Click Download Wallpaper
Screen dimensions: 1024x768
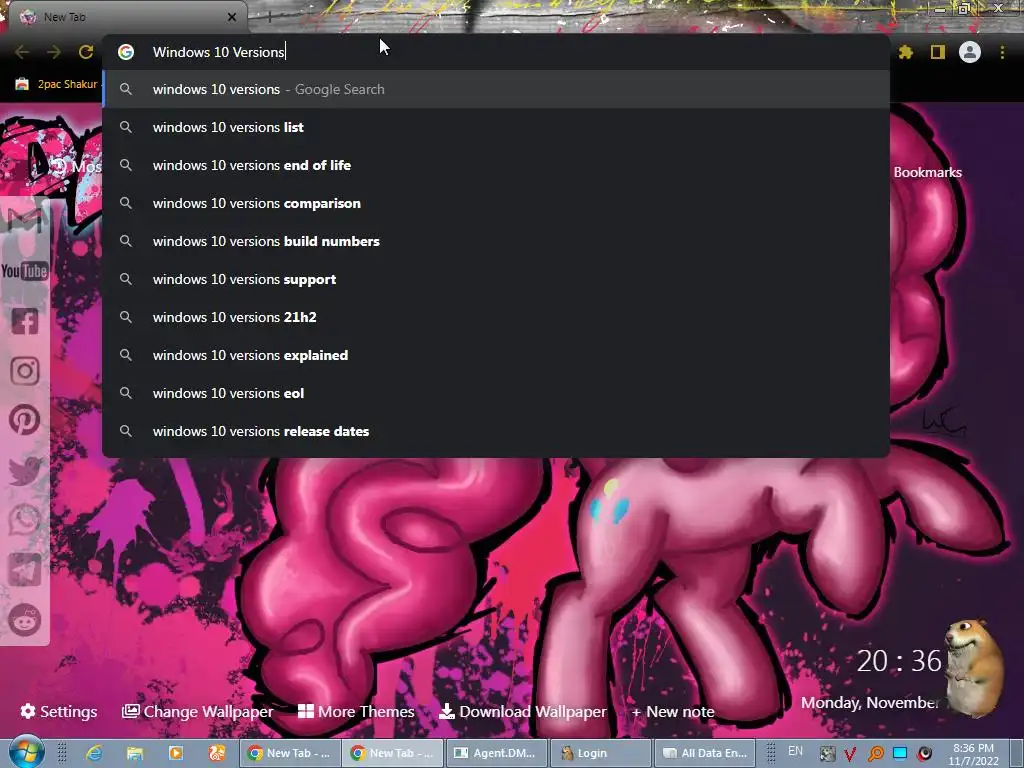coord(523,711)
